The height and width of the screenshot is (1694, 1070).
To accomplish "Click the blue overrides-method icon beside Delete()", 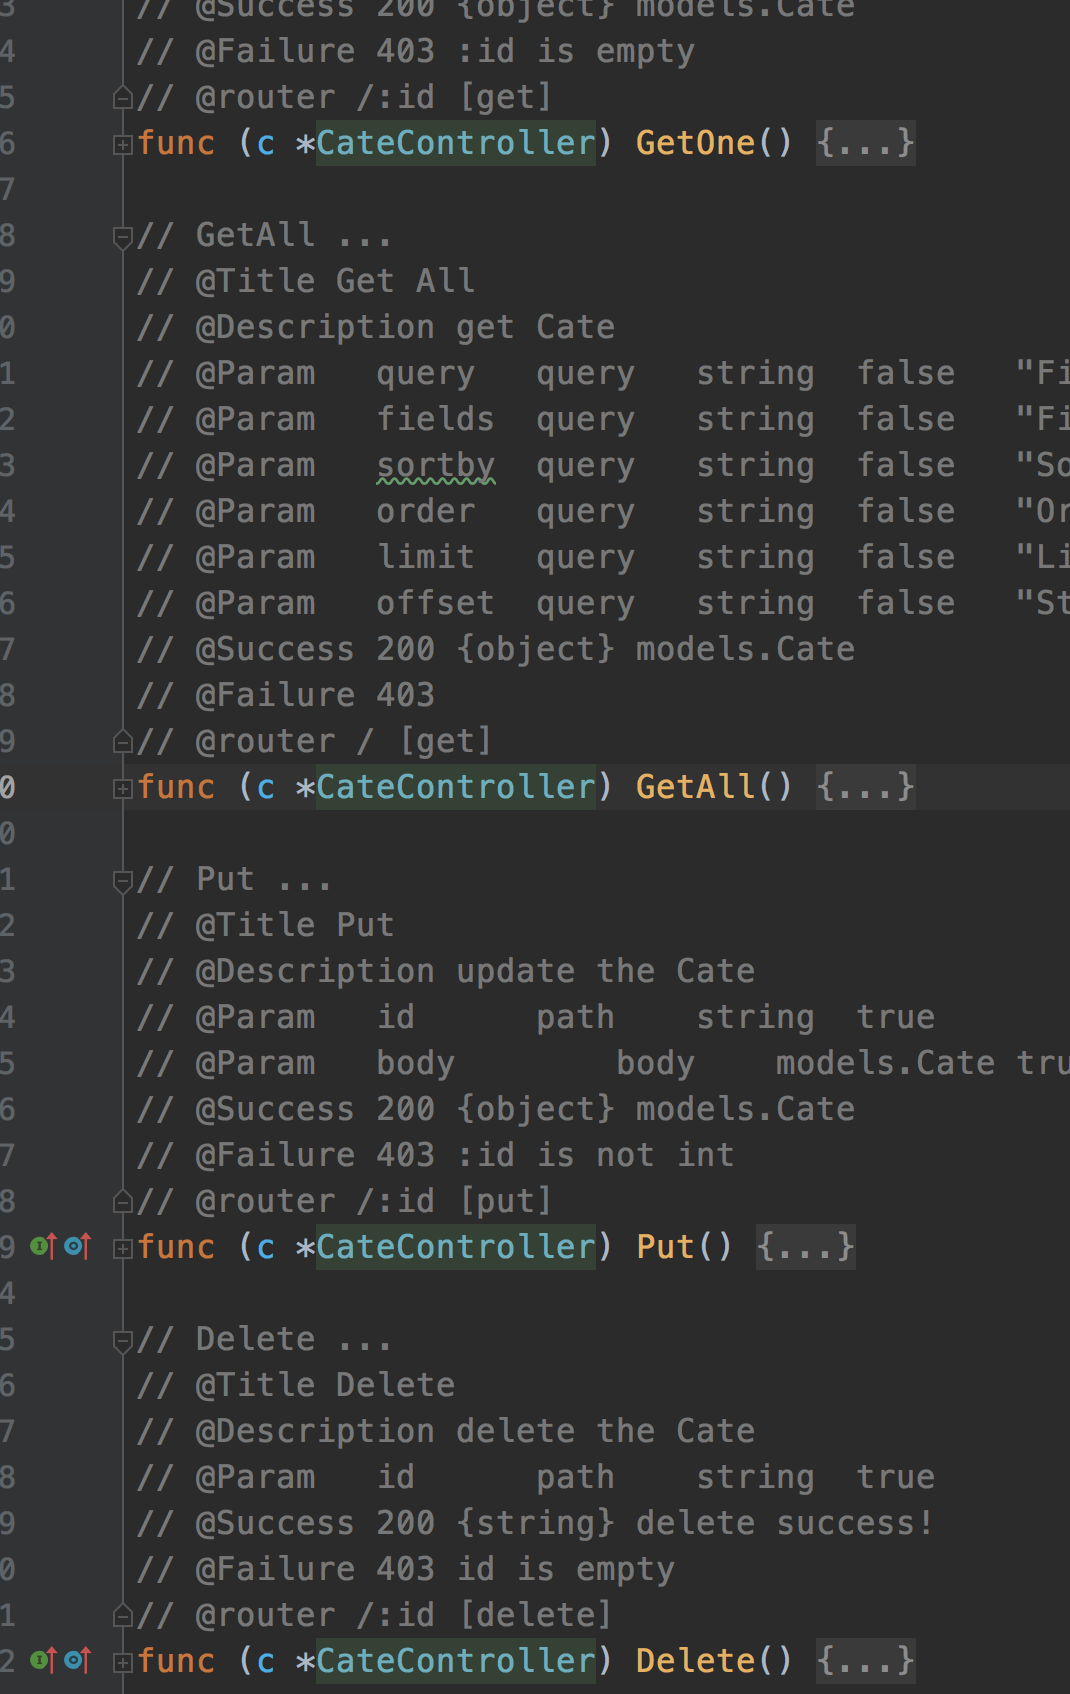I will pyautogui.click(x=77, y=1660).
